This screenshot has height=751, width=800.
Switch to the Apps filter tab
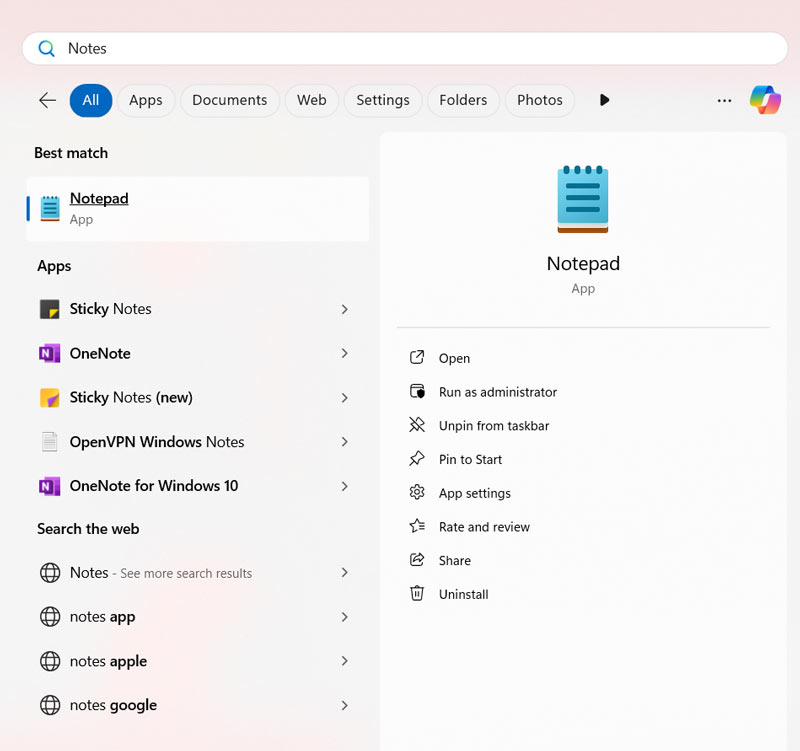pyautogui.click(x=146, y=100)
